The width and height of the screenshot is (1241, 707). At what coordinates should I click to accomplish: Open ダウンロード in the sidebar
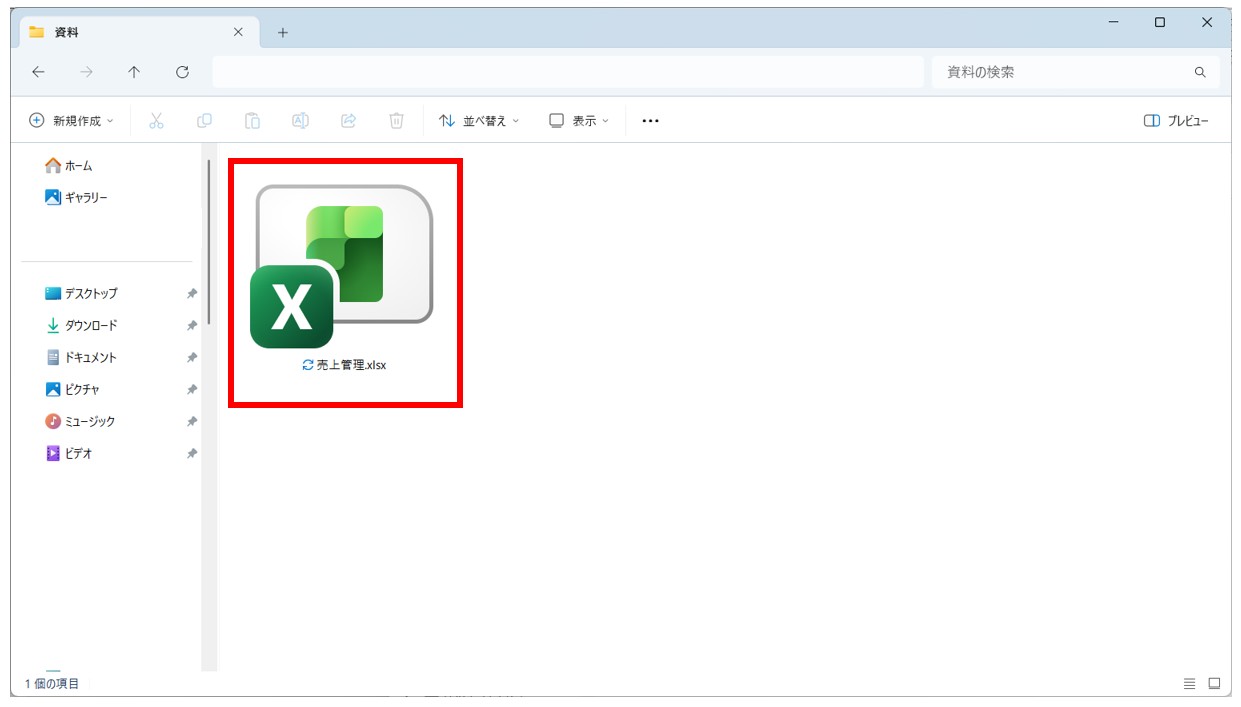point(82,326)
